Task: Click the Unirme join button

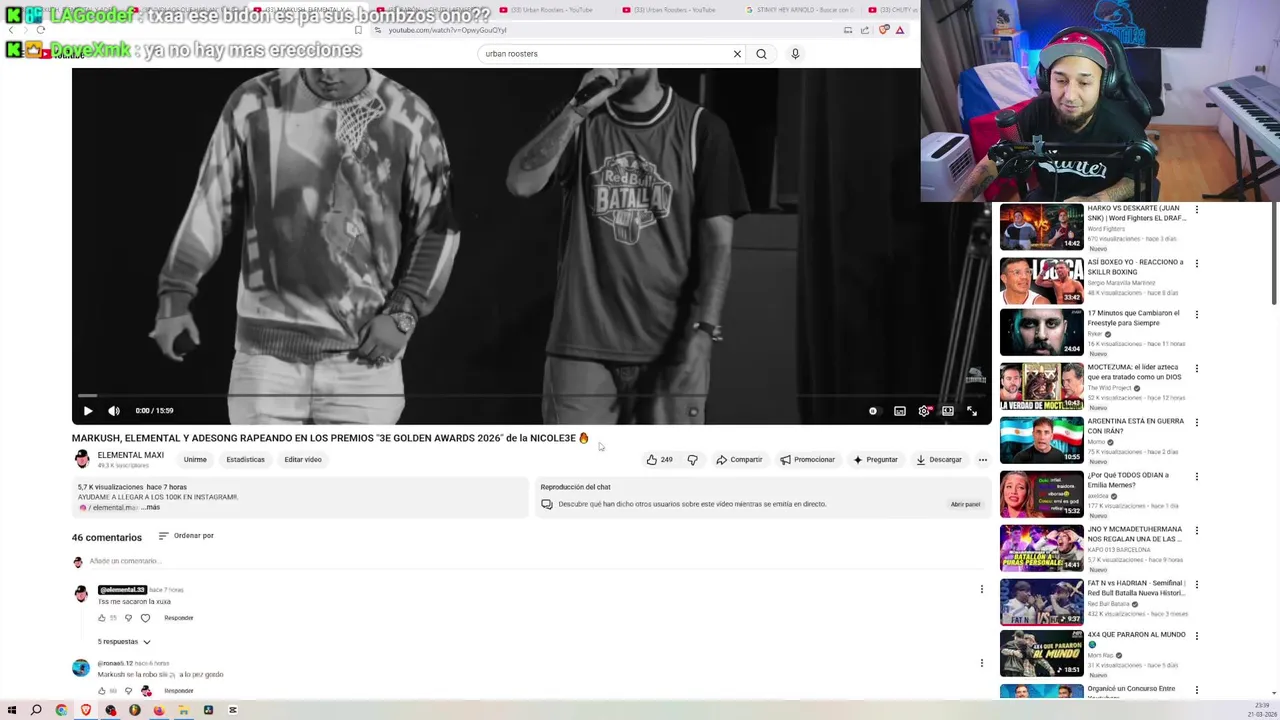Action: [195, 460]
